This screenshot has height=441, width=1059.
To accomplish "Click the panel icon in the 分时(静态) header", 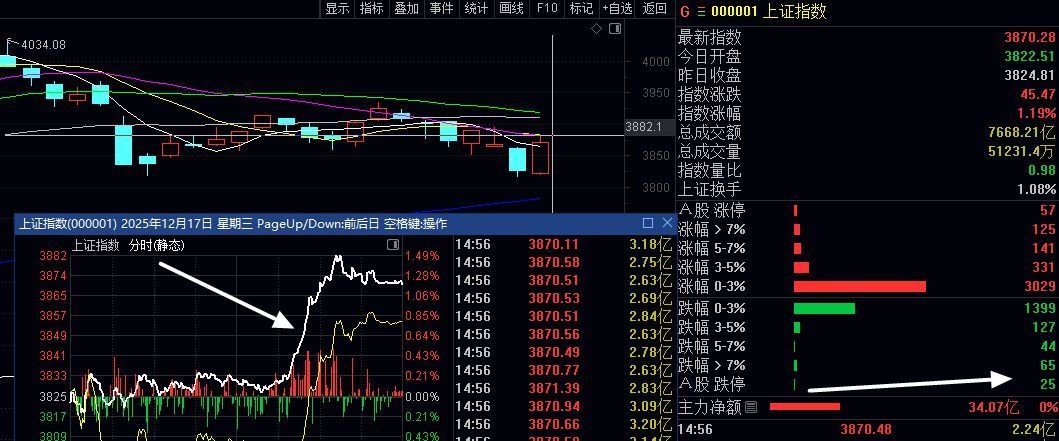I will [393, 245].
